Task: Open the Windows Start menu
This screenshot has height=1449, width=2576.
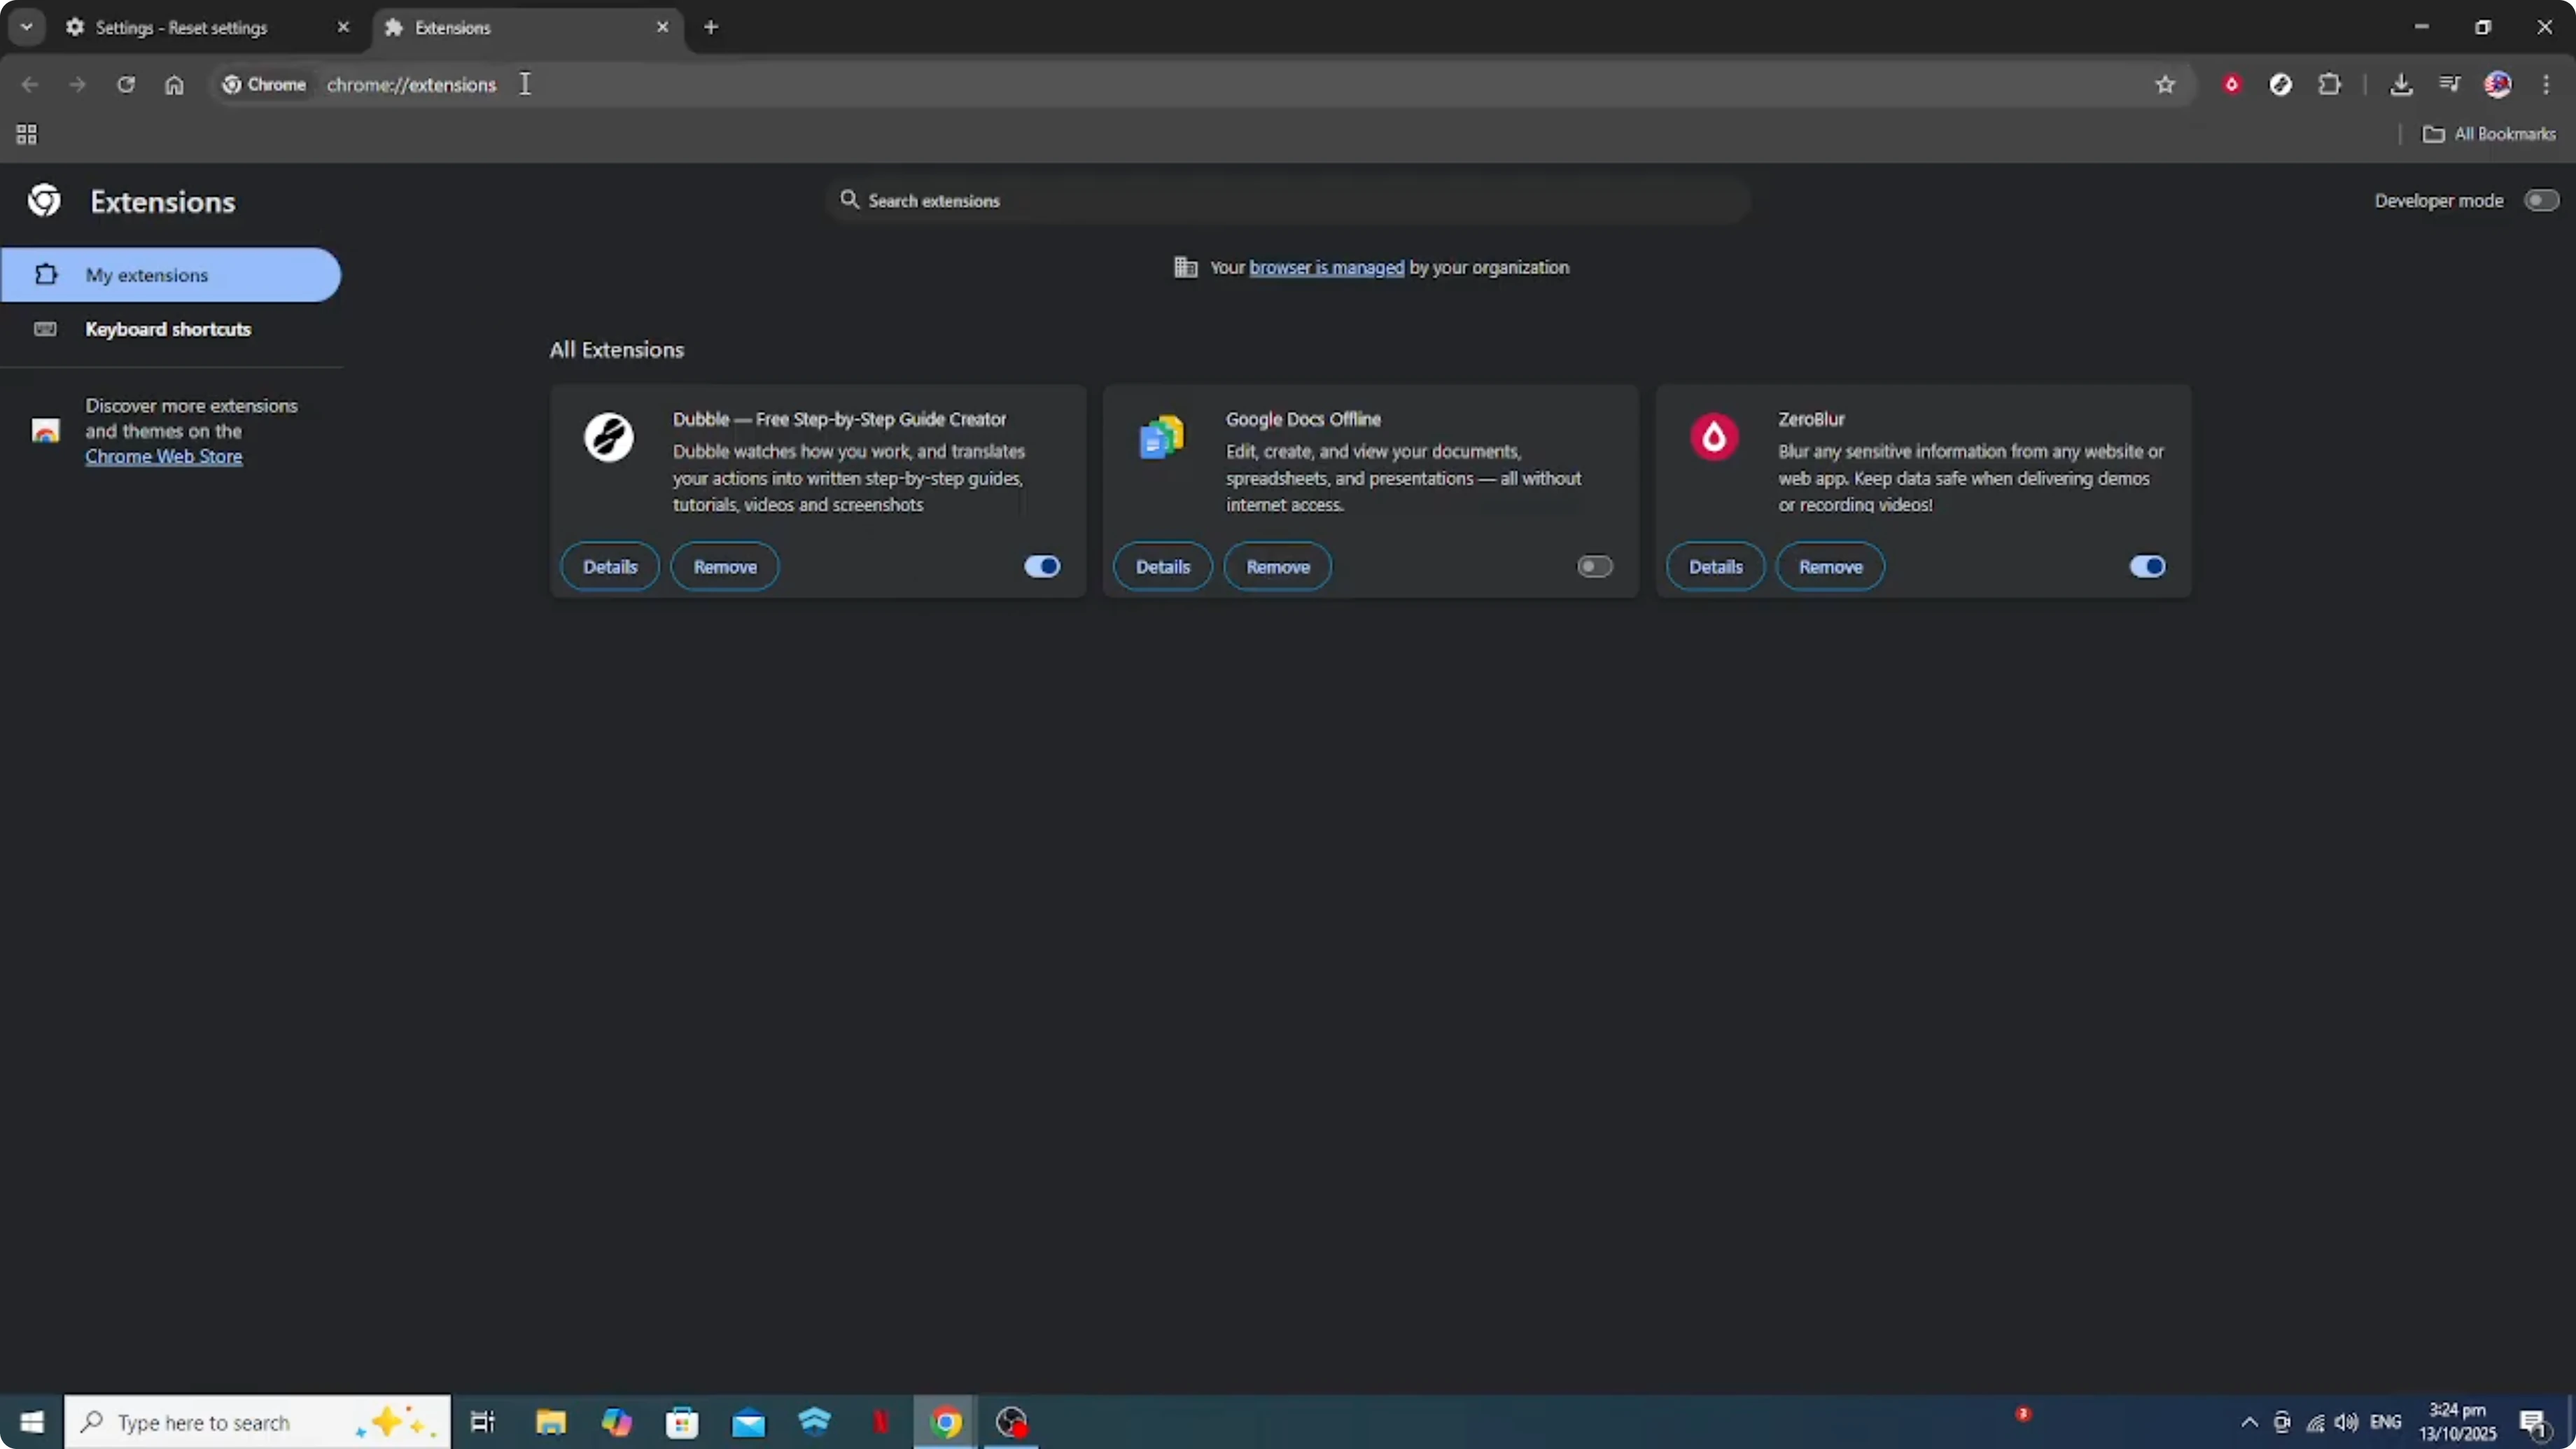Action: [x=32, y=1422]
